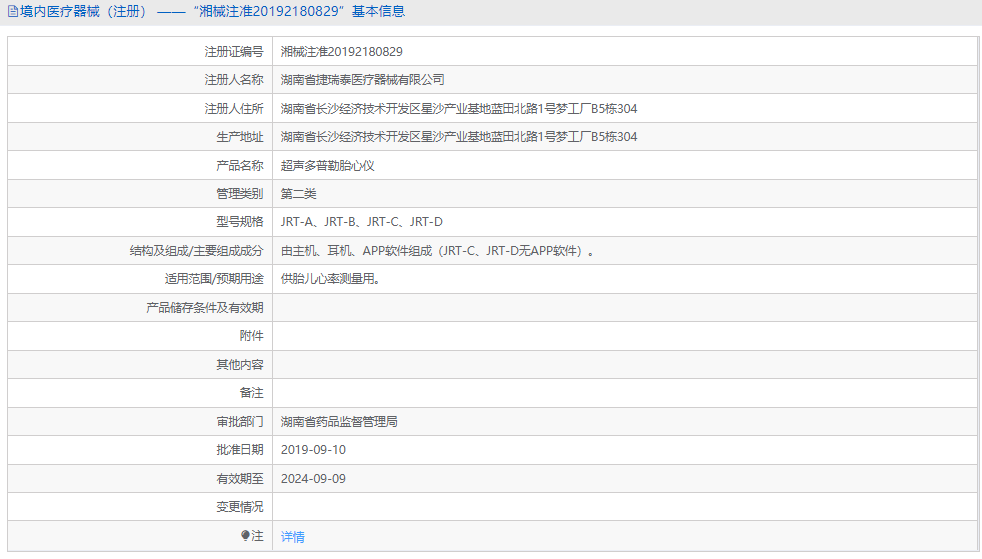Viewport: 982px width, 559px height.
Task: Click the 生产地址 label
Action: pyautogui.click(x=240, y=136)
